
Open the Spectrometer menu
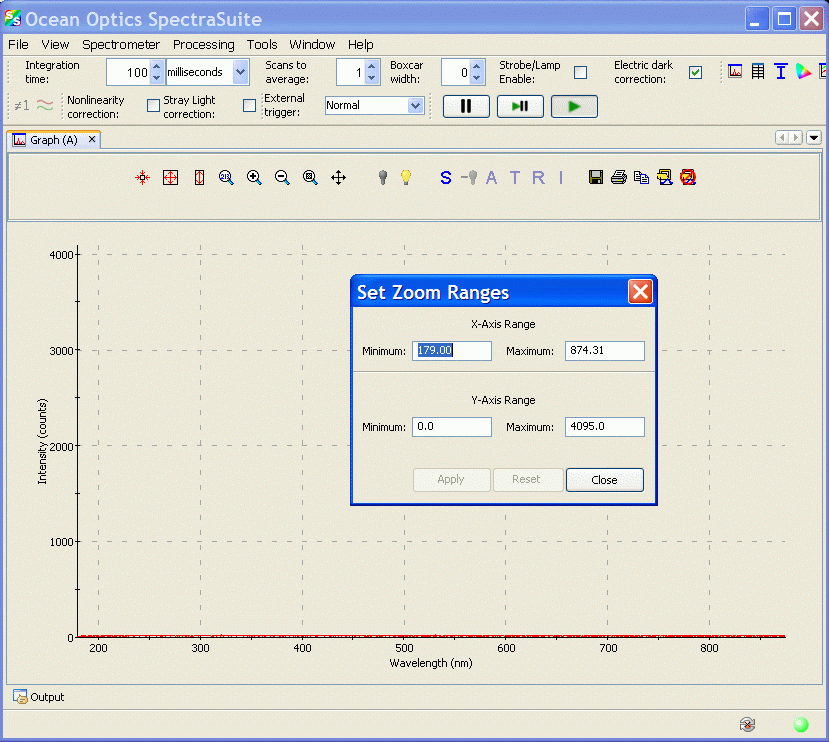[x=121, y=44]
